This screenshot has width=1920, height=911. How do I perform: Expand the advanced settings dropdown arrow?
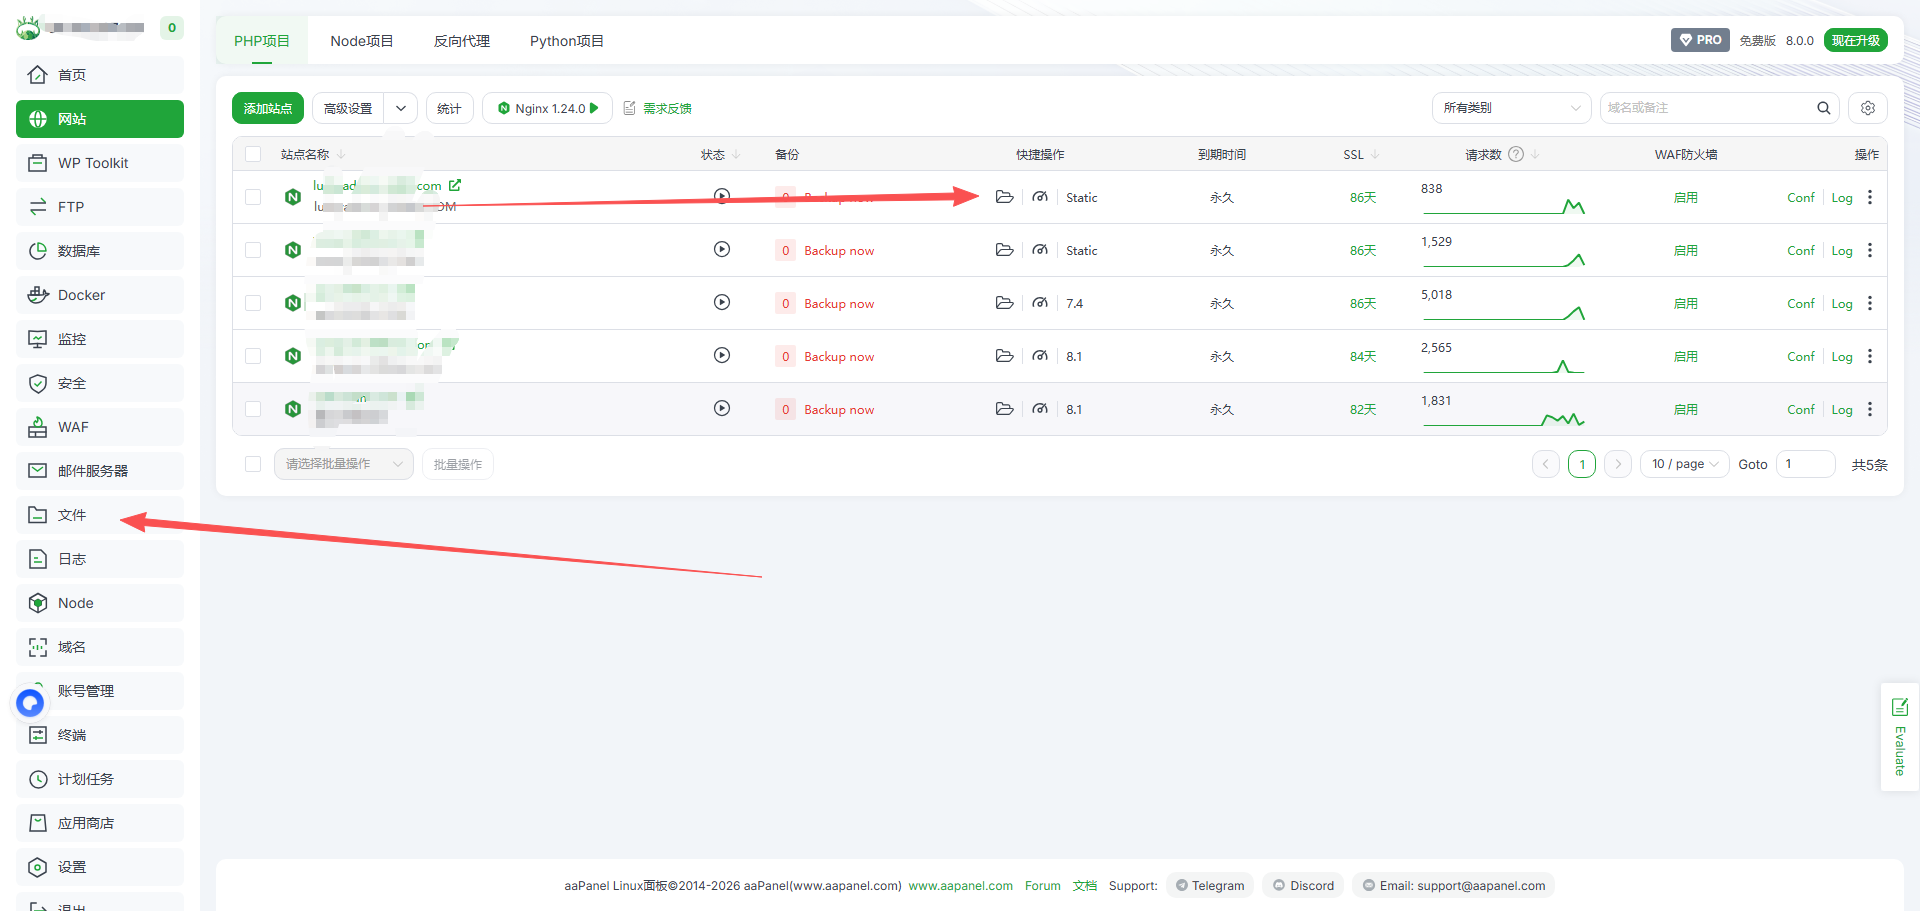pos(400,108)
